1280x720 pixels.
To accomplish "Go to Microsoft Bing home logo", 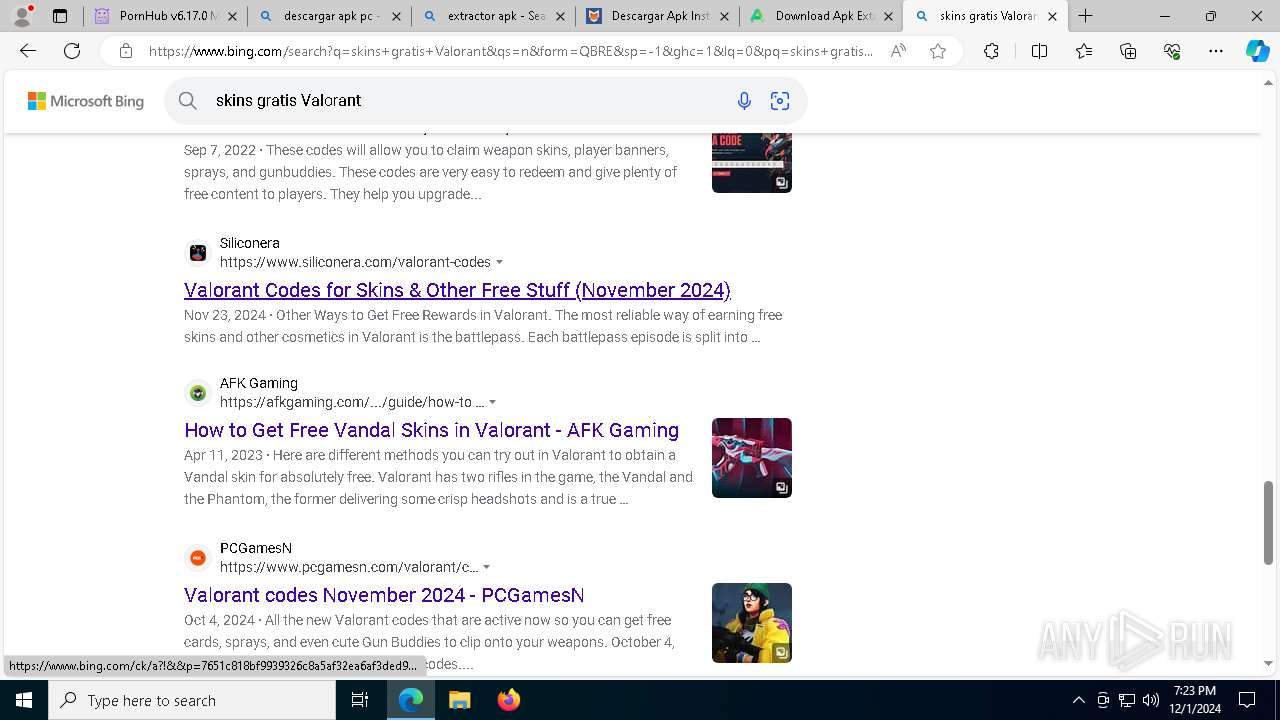I will (x=86, y=101).
